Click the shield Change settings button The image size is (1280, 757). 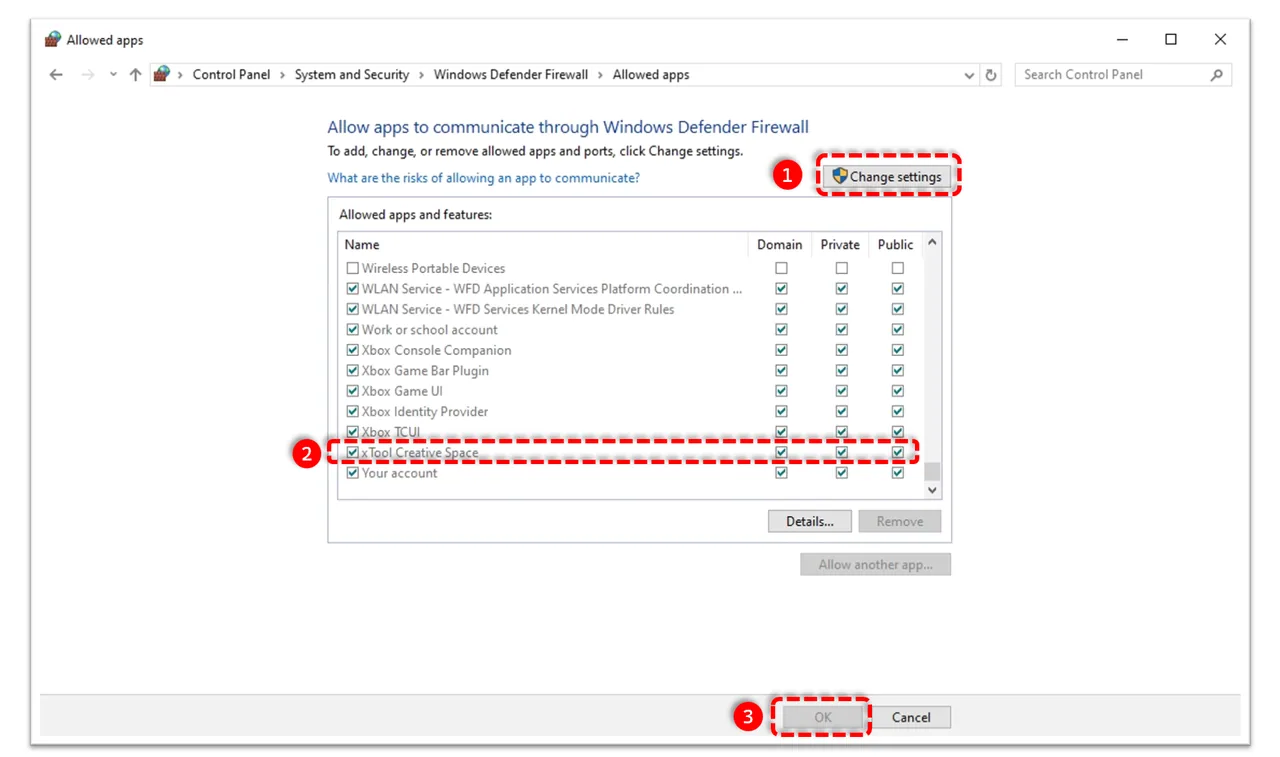887,176
